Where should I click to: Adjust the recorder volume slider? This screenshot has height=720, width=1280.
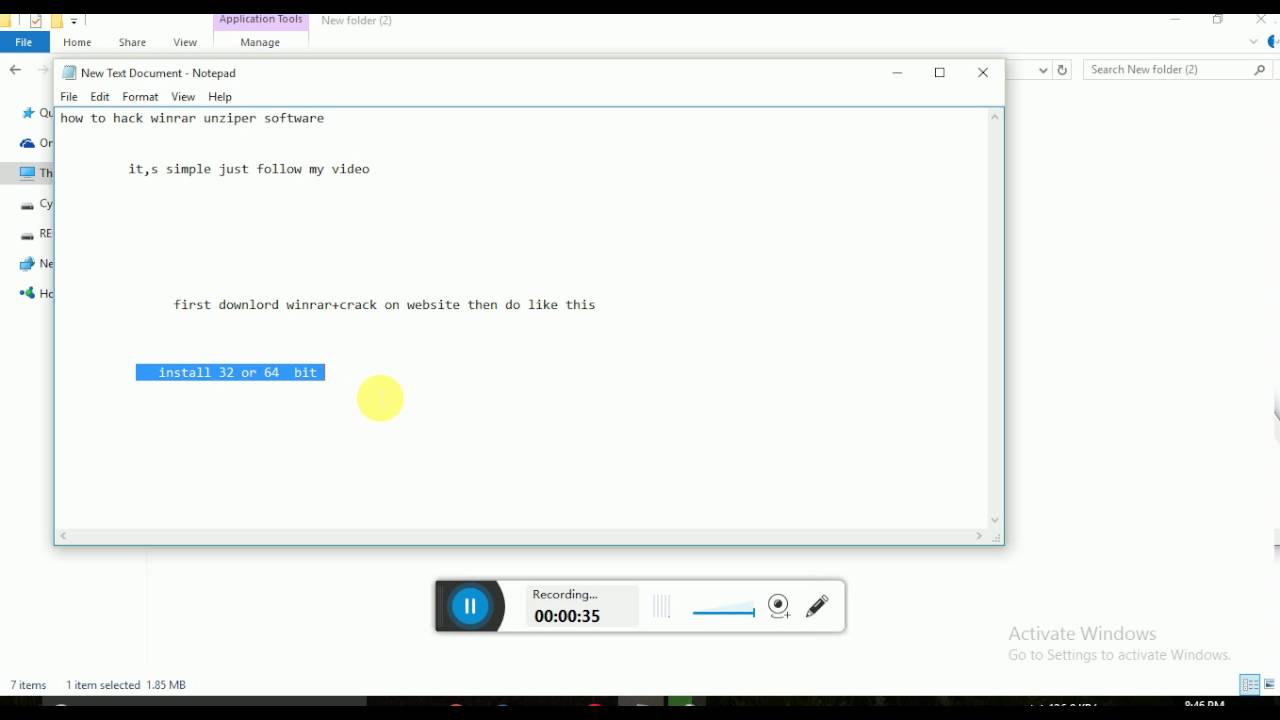[x=723, y=612]
